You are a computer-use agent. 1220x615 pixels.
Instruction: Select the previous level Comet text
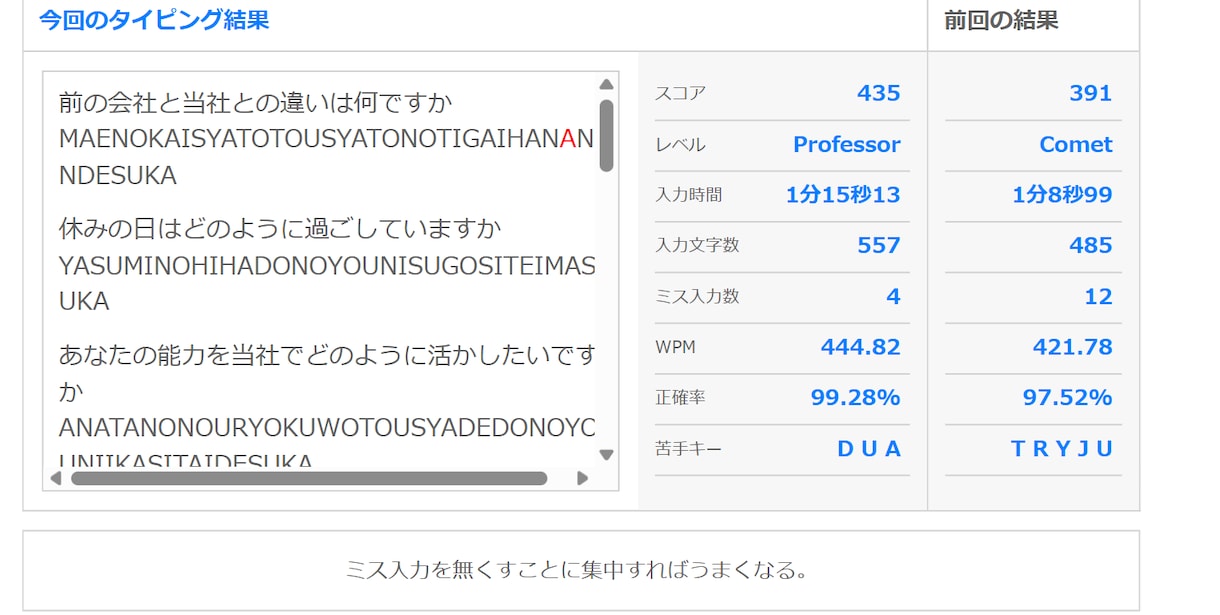pyautogui.click(x=1076, y=144)
